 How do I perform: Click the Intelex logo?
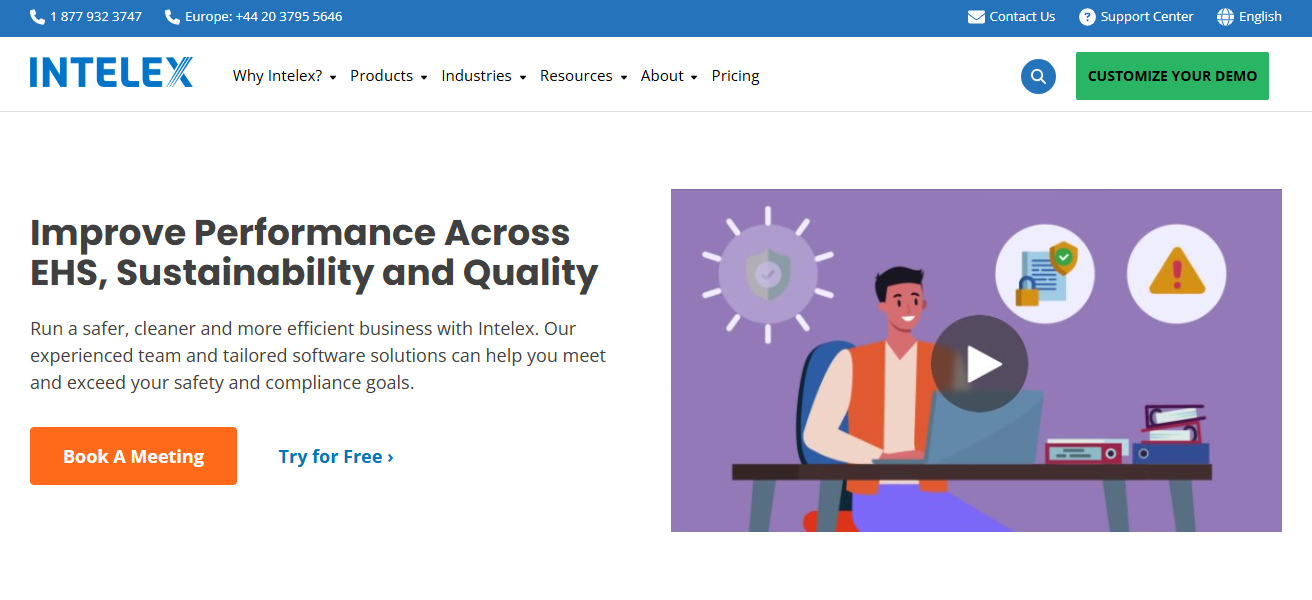111,73
